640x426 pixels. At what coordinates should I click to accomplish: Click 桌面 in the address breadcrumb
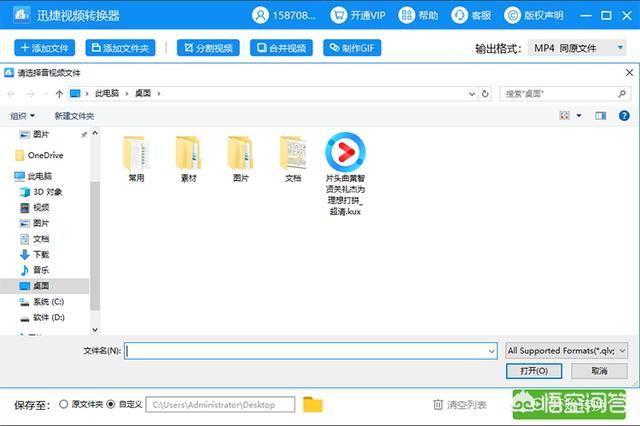(x=143, y=93)
